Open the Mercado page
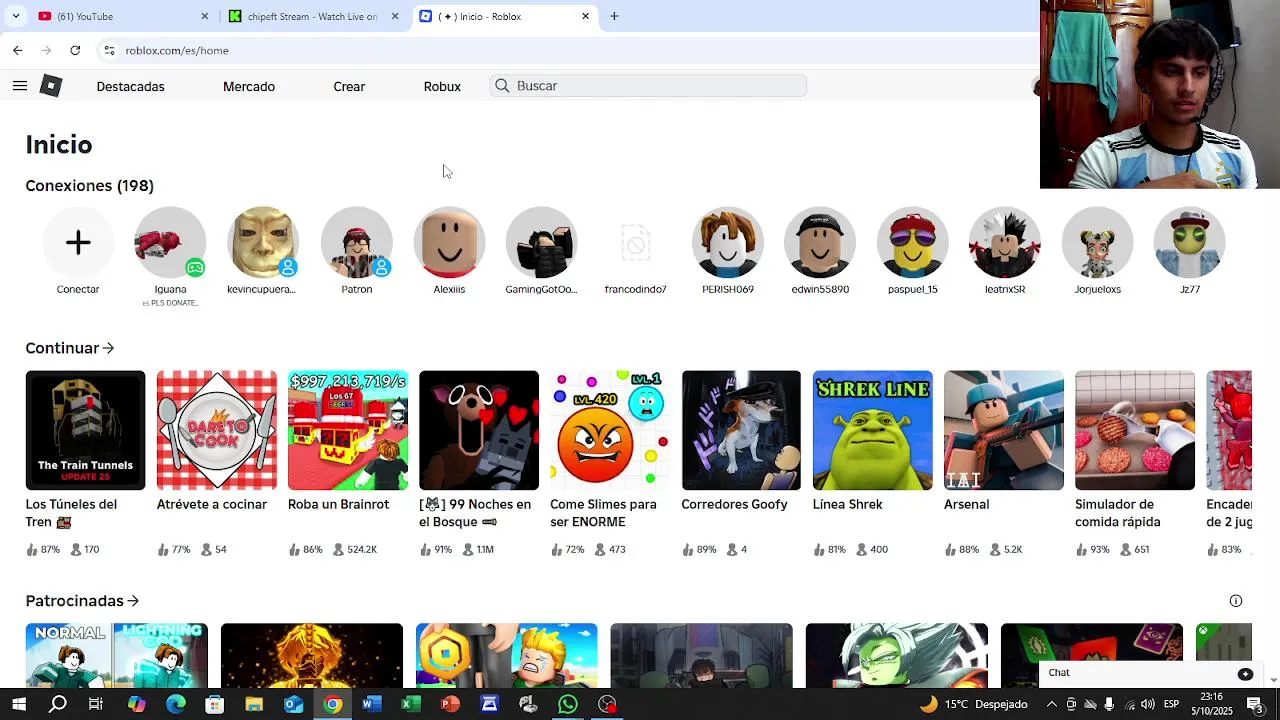The image size is (1280, 720). pos(249,87)
